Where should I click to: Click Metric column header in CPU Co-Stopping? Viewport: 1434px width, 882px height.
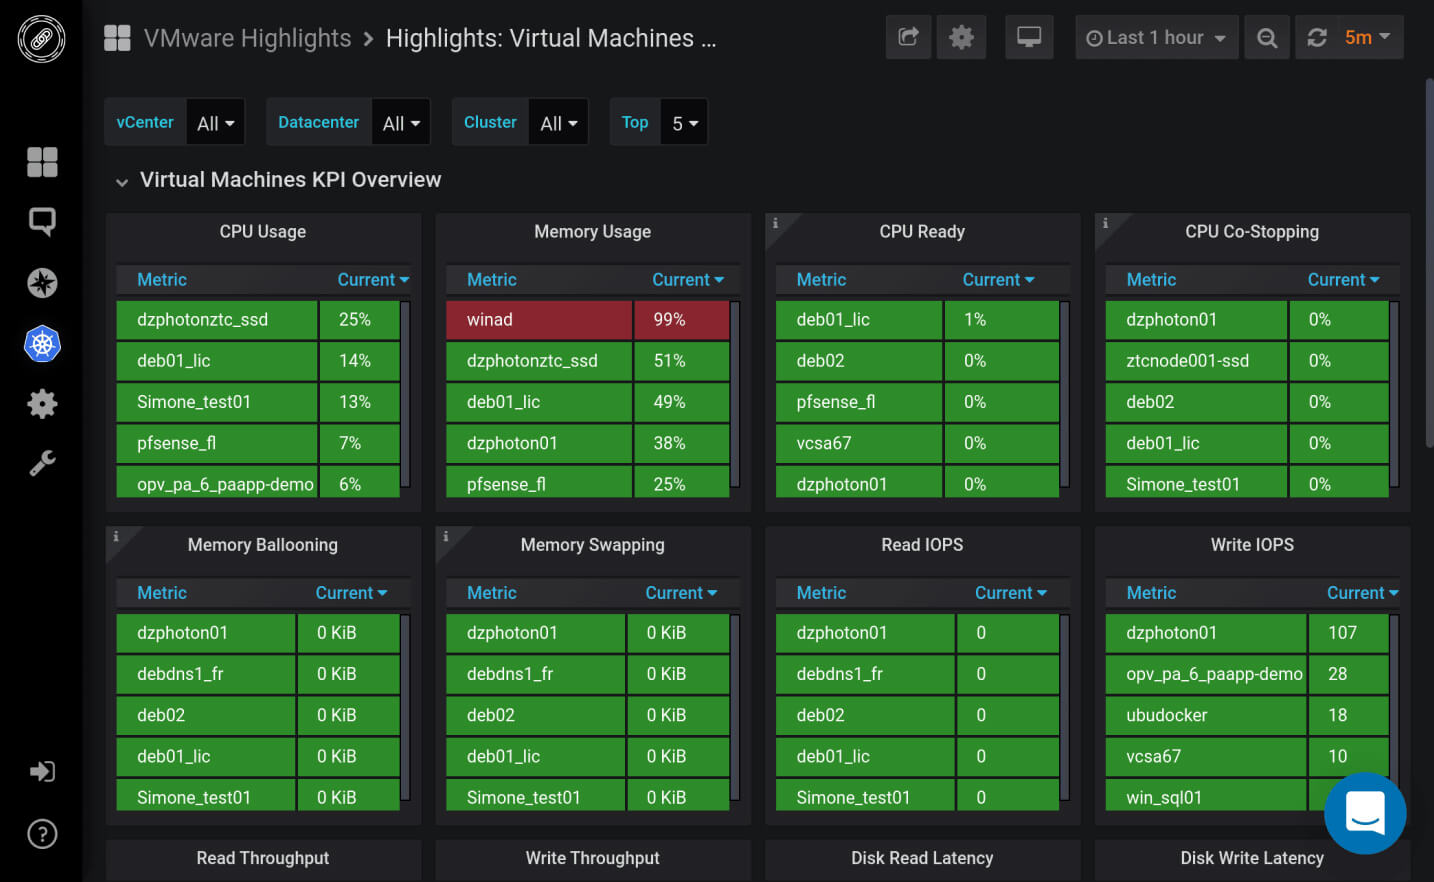[1151, 280]
